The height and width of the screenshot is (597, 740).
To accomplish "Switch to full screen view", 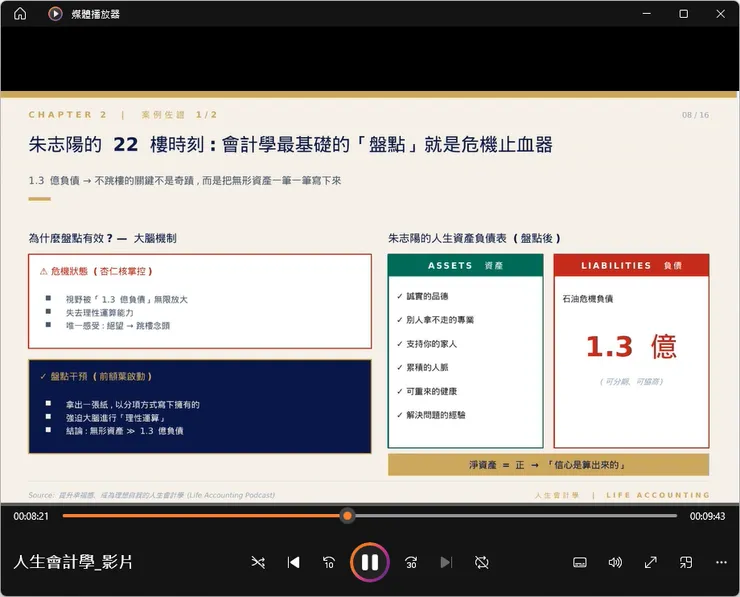I will tap(651, 562).
